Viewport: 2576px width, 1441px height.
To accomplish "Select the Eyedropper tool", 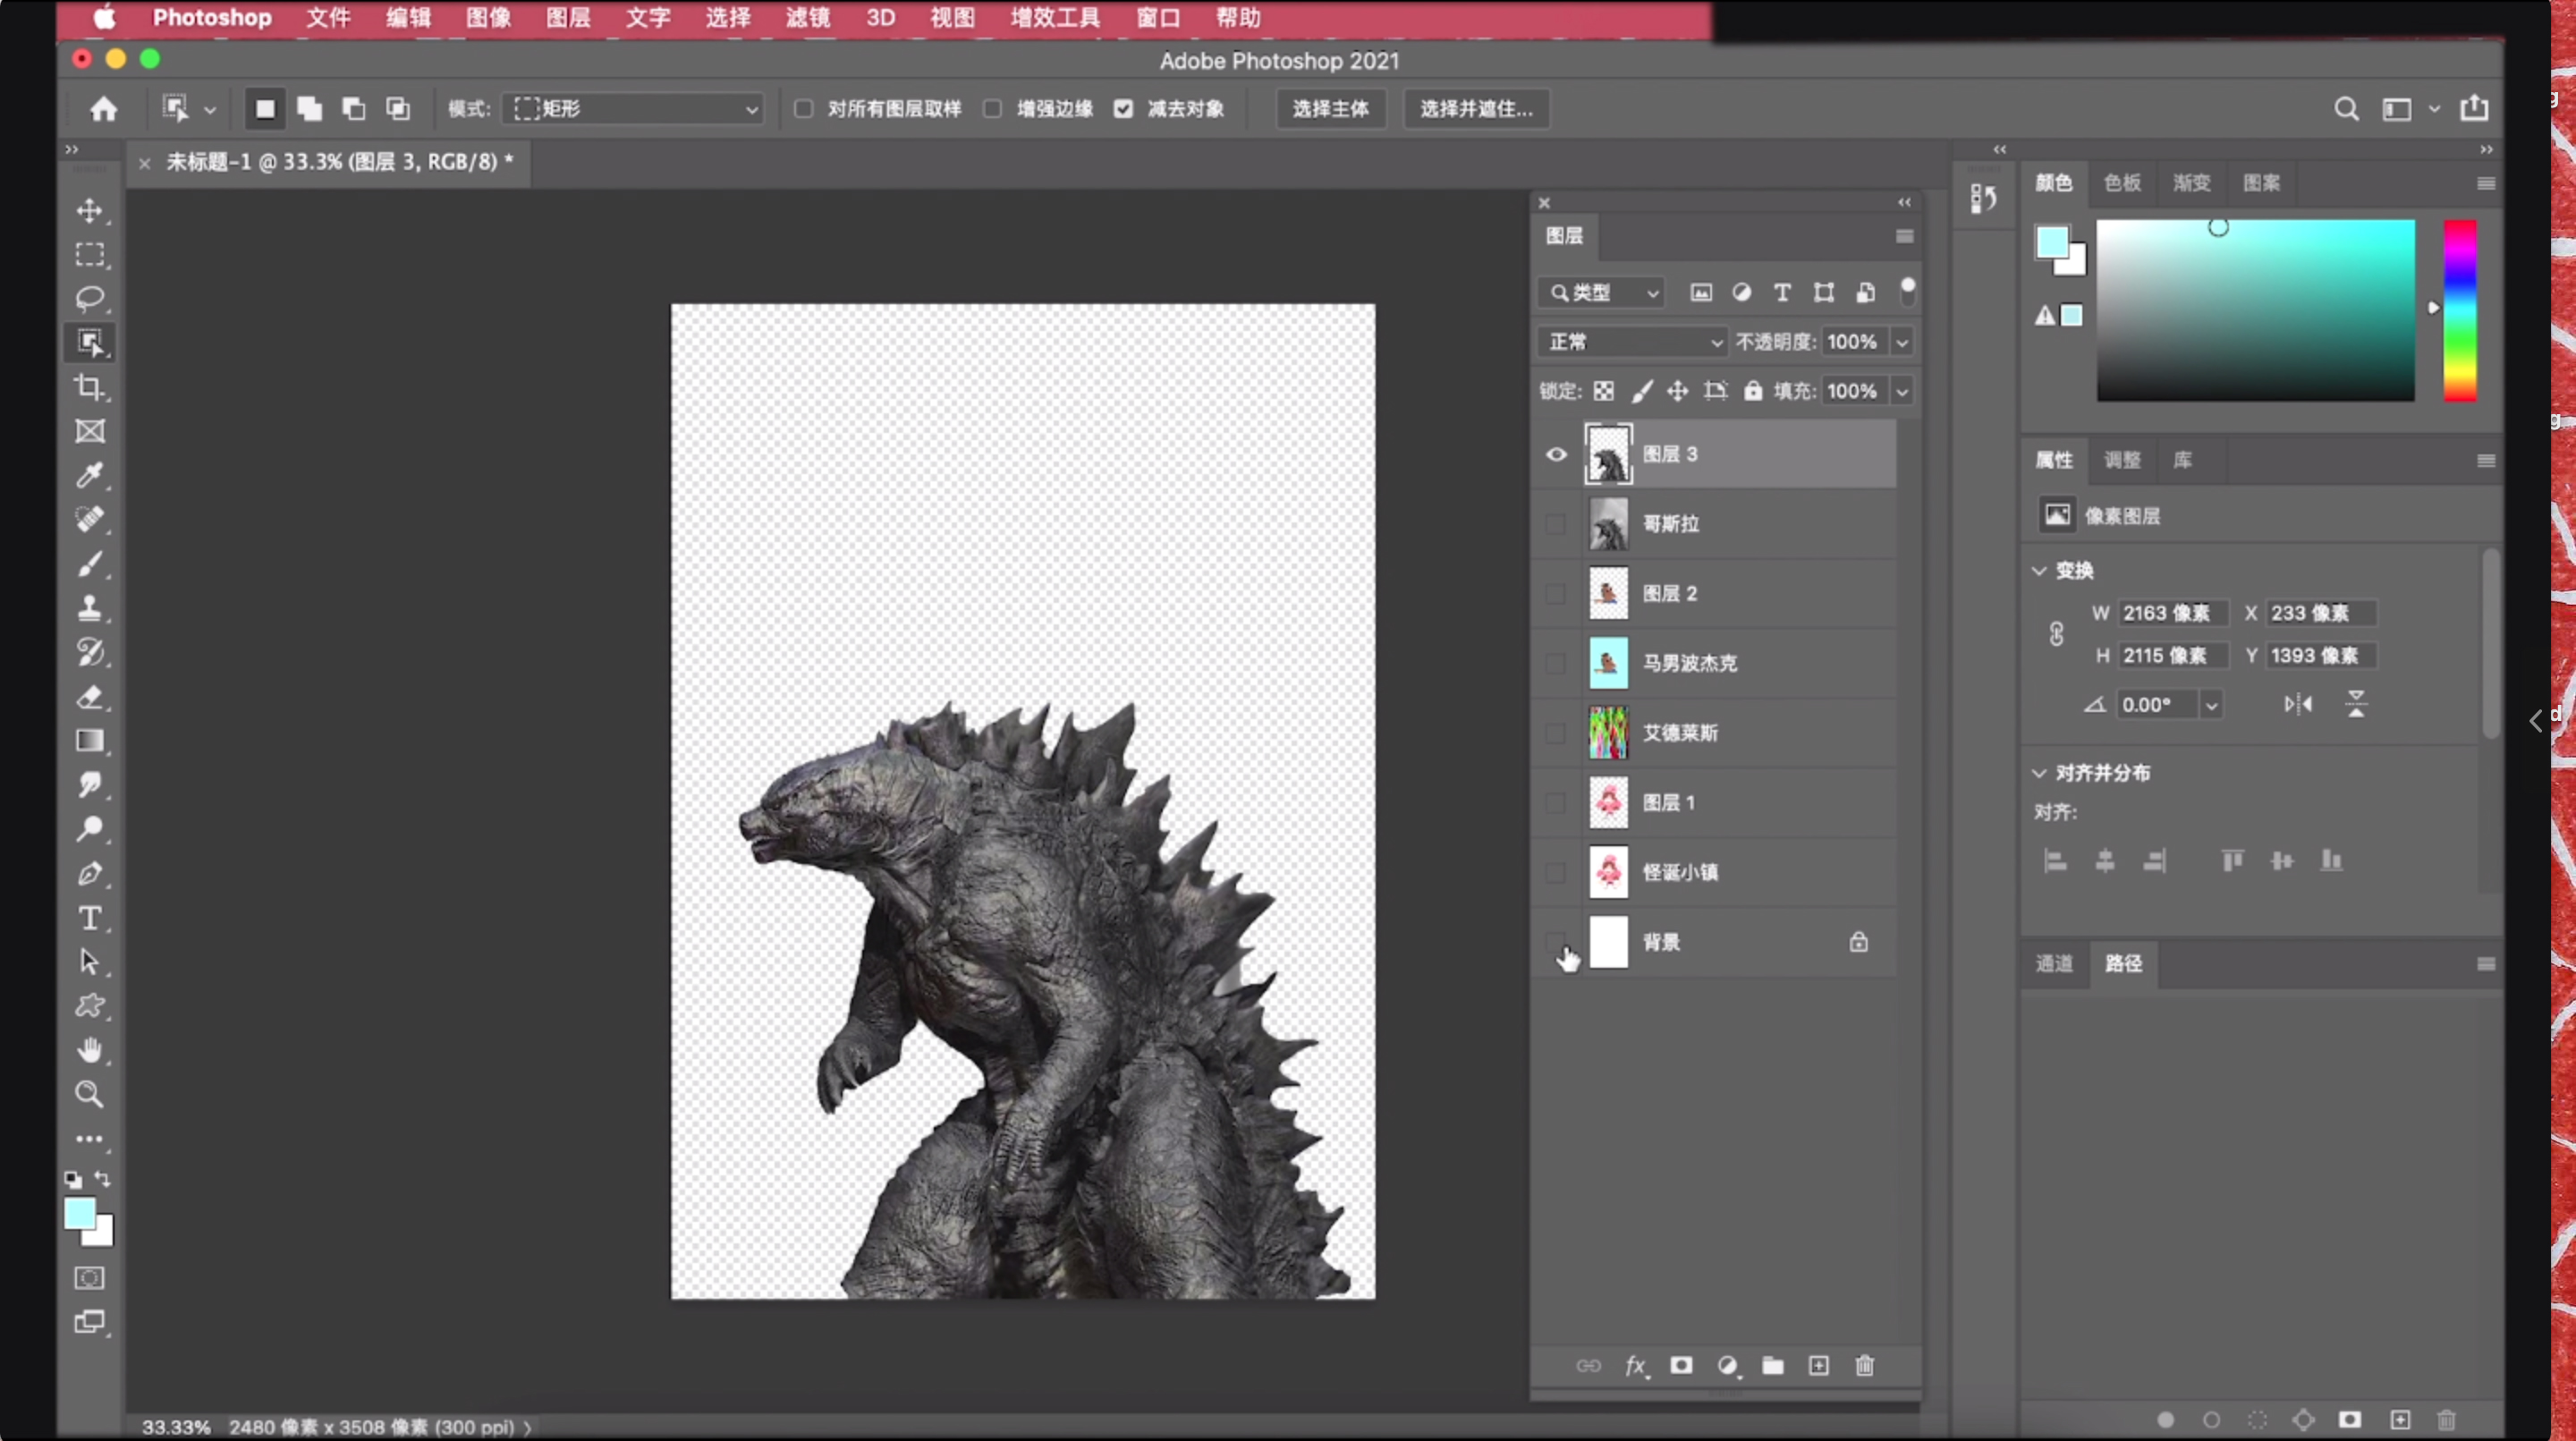I will (90, 475).
